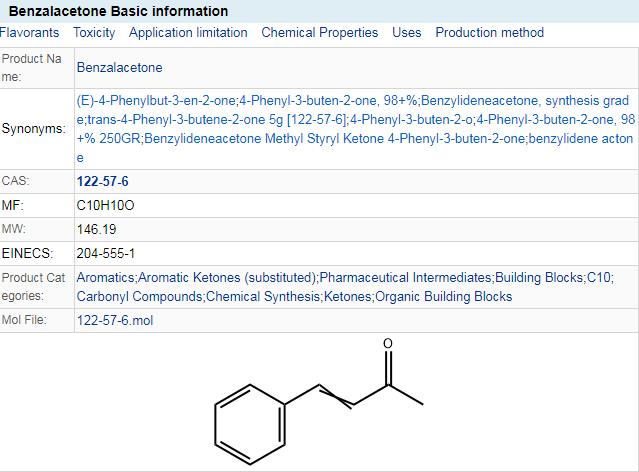The height and width of the screenshot is (472, 639).
Task: Click the Benzalacetone product name link
Action: click(119, 68)
